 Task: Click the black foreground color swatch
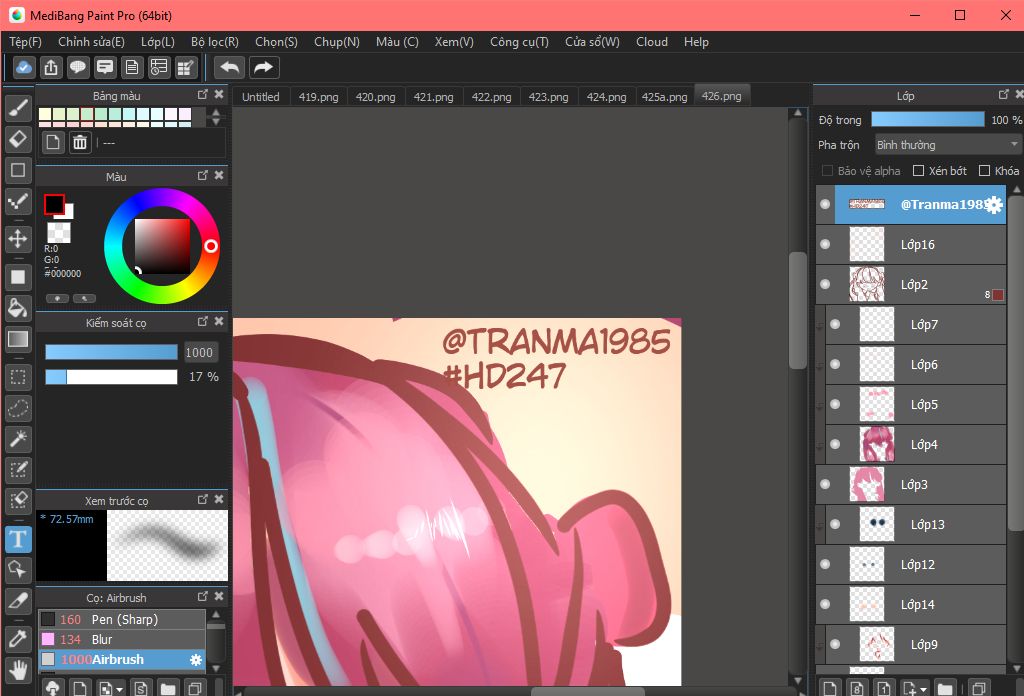pyautogui.click(x=54, y=204)
